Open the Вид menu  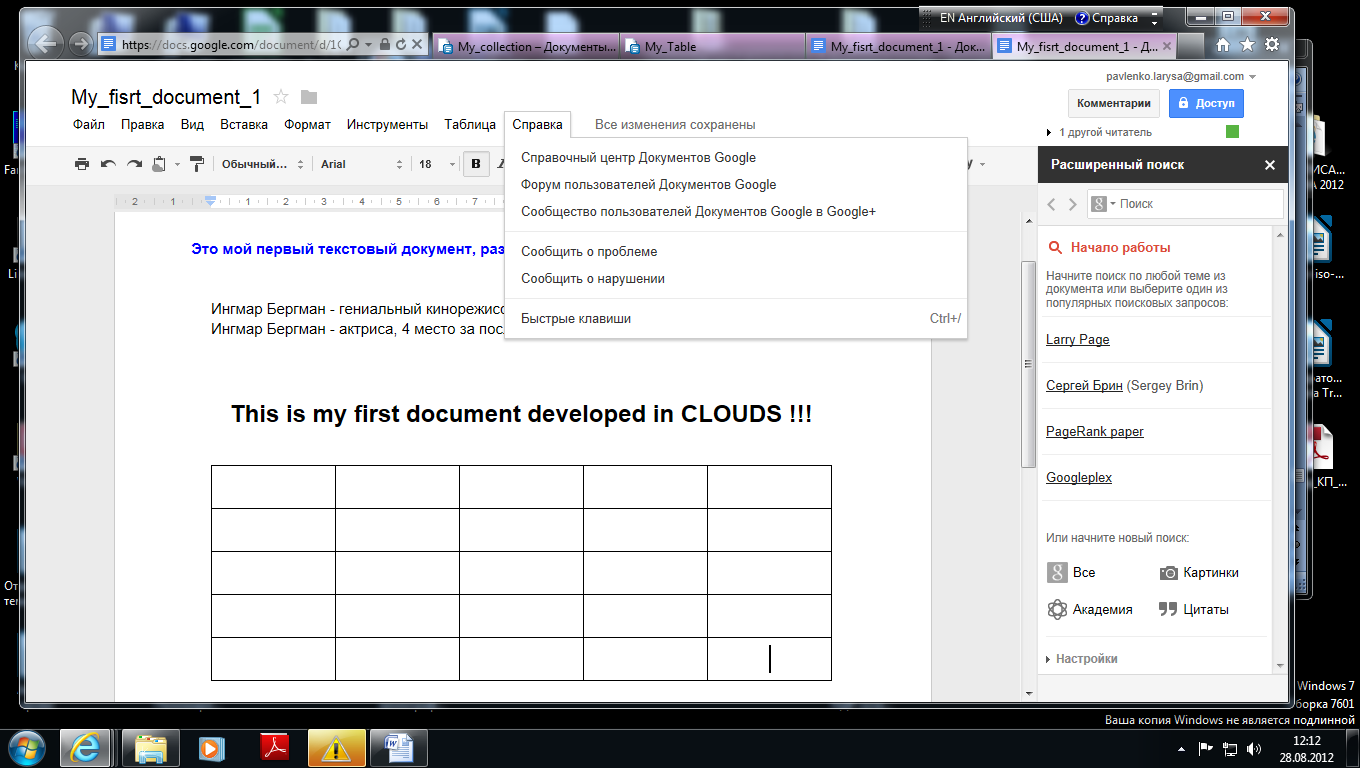tap(192, 125)
